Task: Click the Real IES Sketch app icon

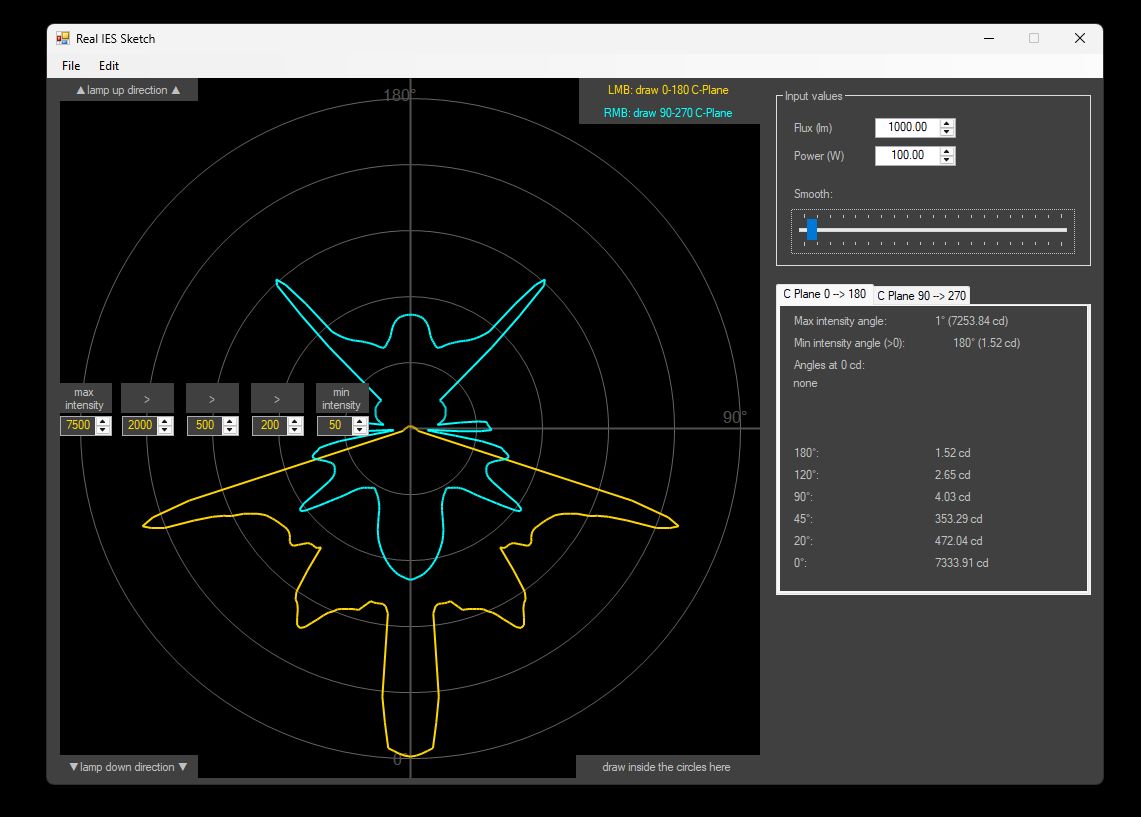Action: pos(63,39)
